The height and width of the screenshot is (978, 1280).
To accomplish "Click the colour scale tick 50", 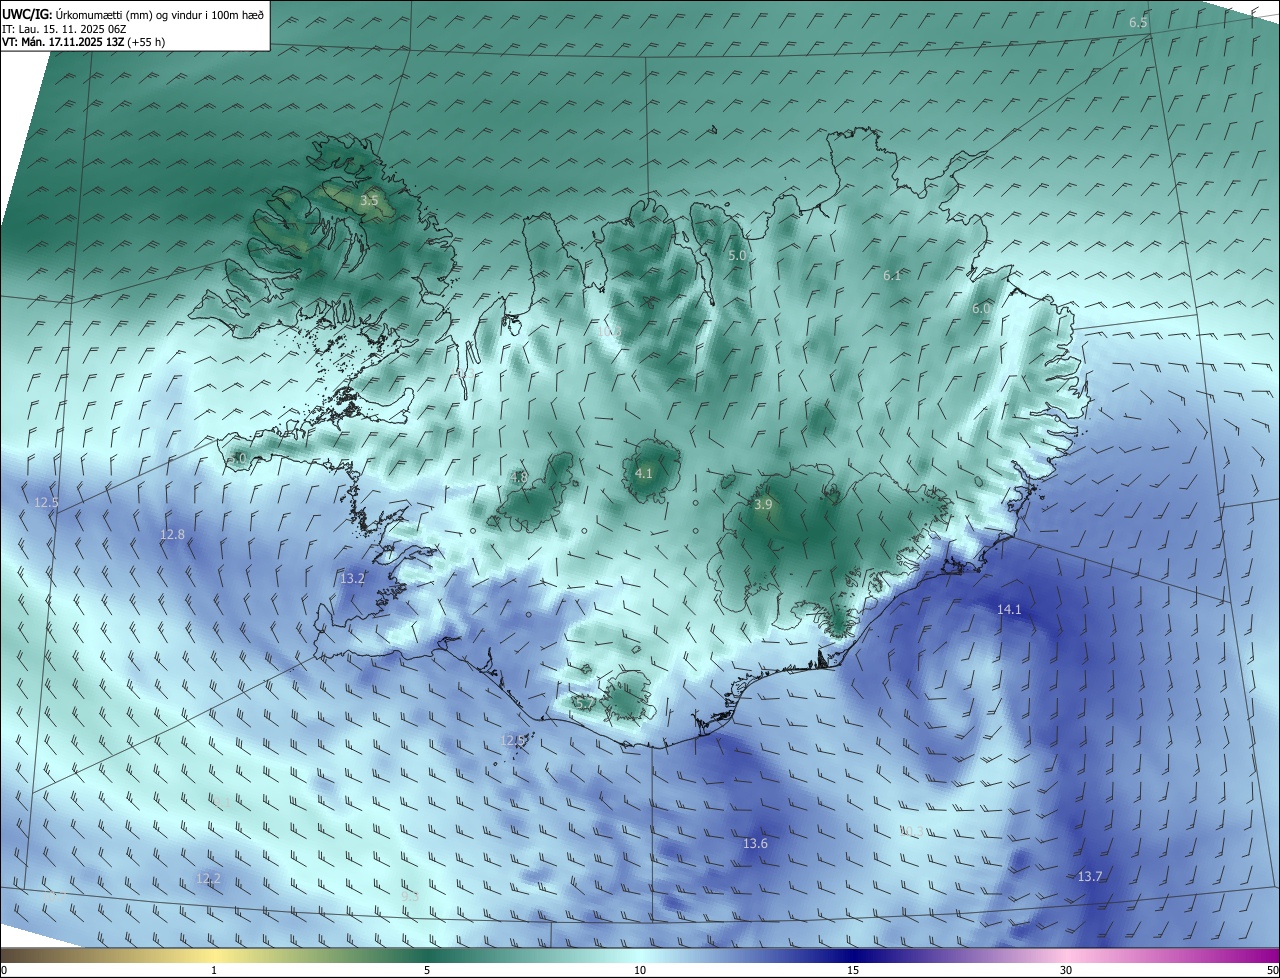I will (1272, 971).
